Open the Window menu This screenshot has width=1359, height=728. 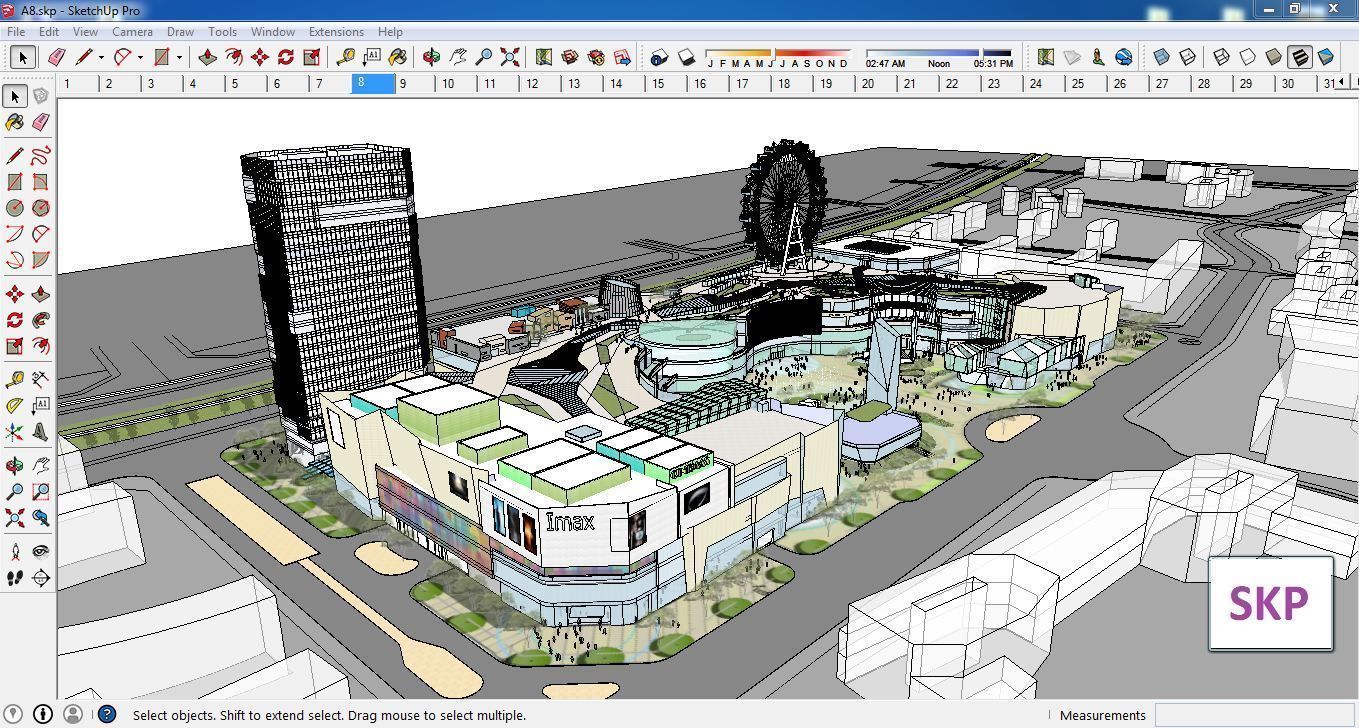pyautogui.click(x=272, y=32)
